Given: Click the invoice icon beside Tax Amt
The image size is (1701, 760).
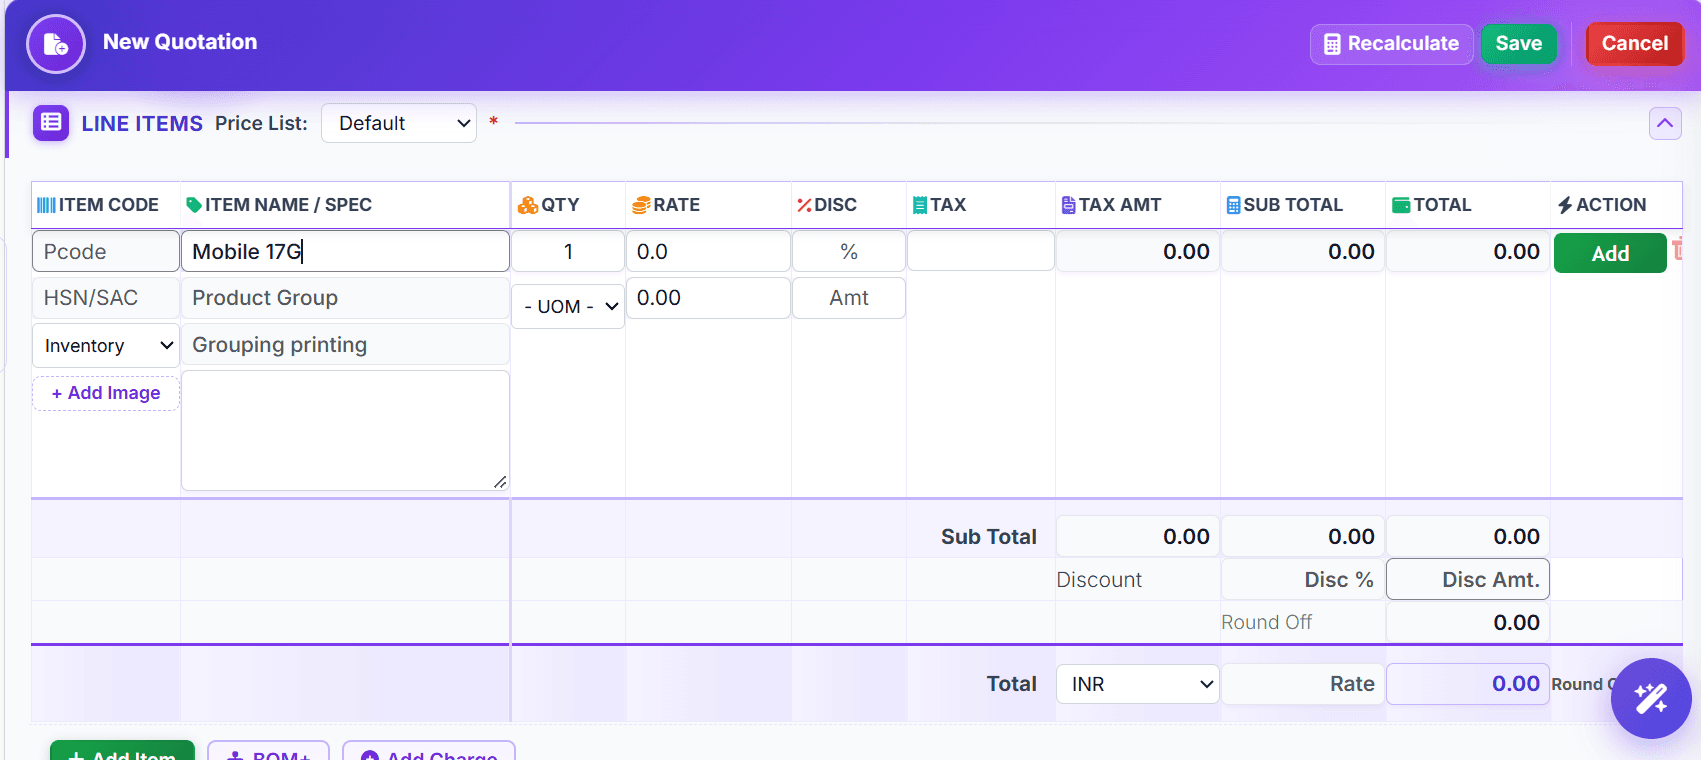Looking at the screenshot, I should tap(1068, 205).
